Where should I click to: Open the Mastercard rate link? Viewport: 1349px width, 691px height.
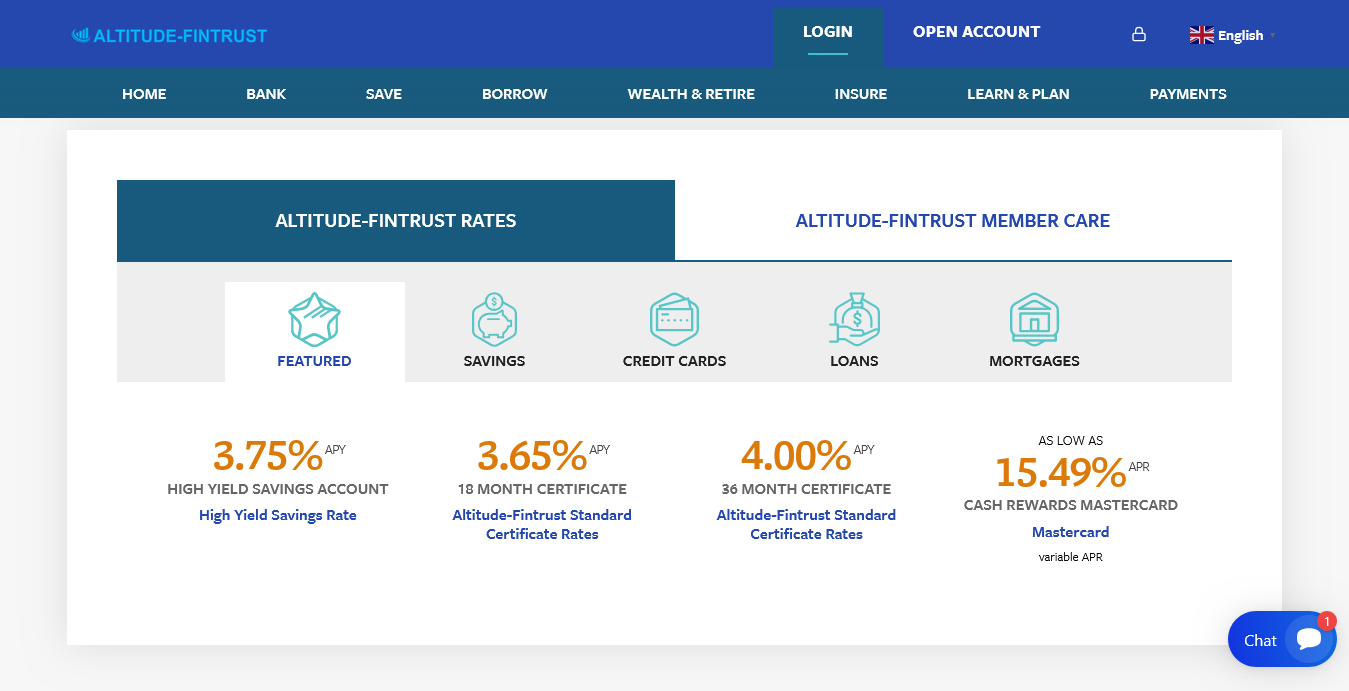(1070, 532)
